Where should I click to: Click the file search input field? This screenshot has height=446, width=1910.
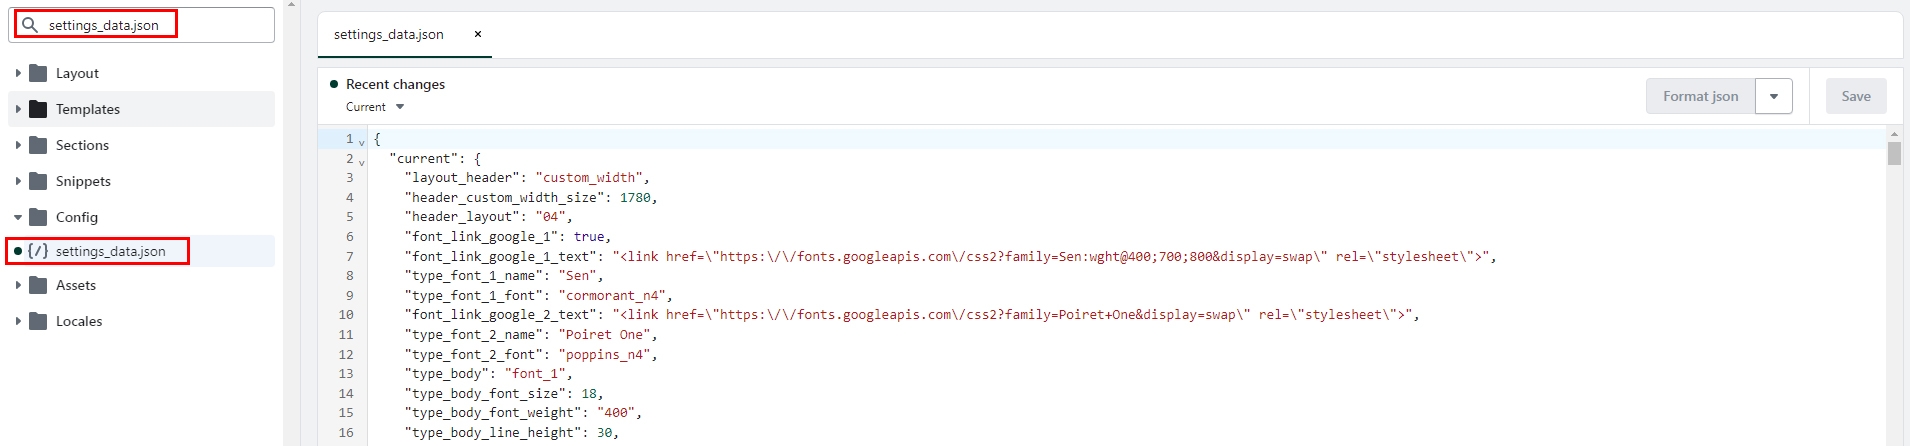coord(150,25)
